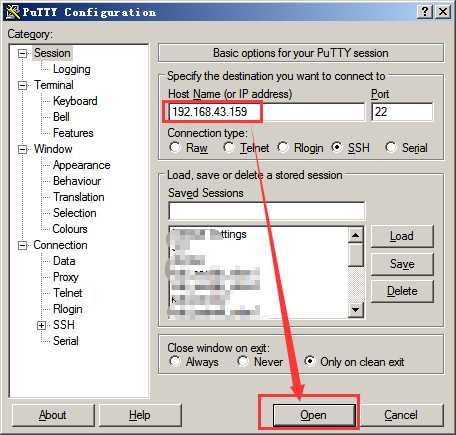Open the Serial category in the tree

tap(66, 341)
